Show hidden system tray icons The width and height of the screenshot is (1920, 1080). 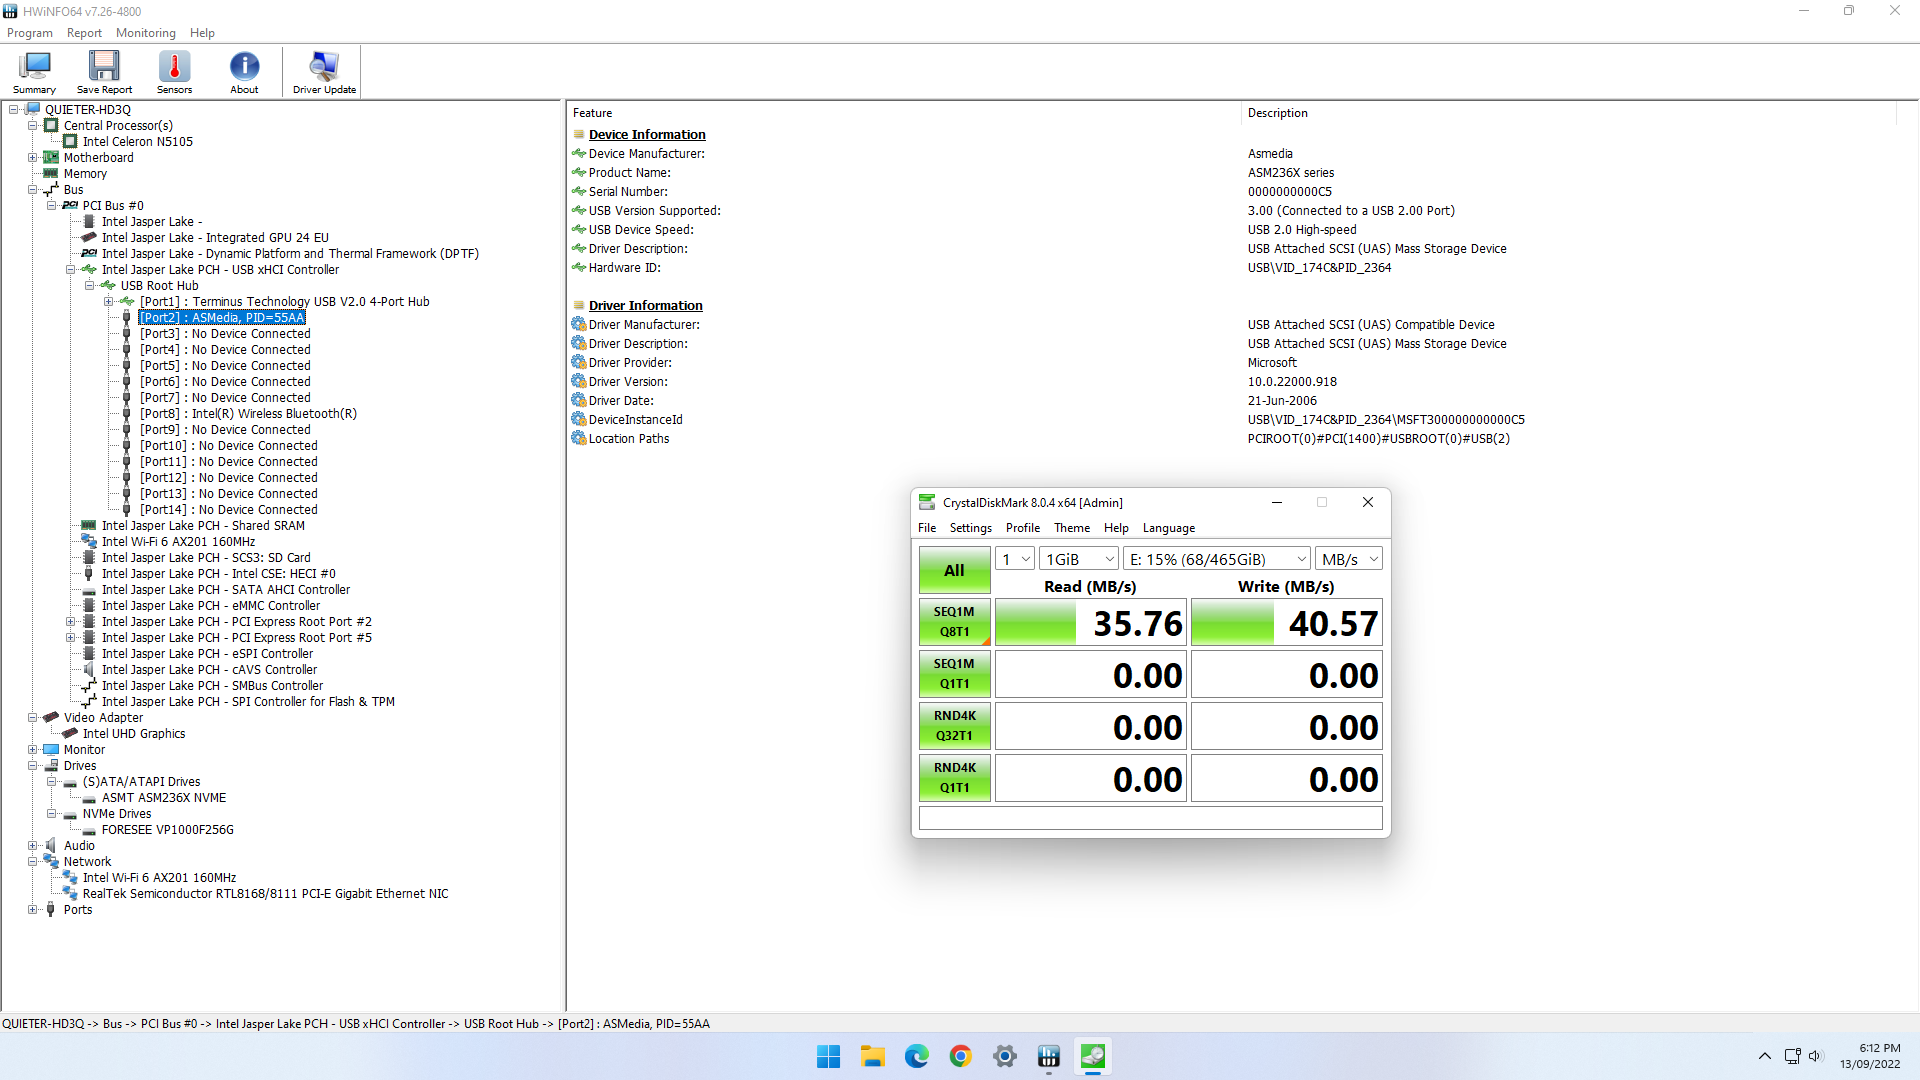1765,1056
